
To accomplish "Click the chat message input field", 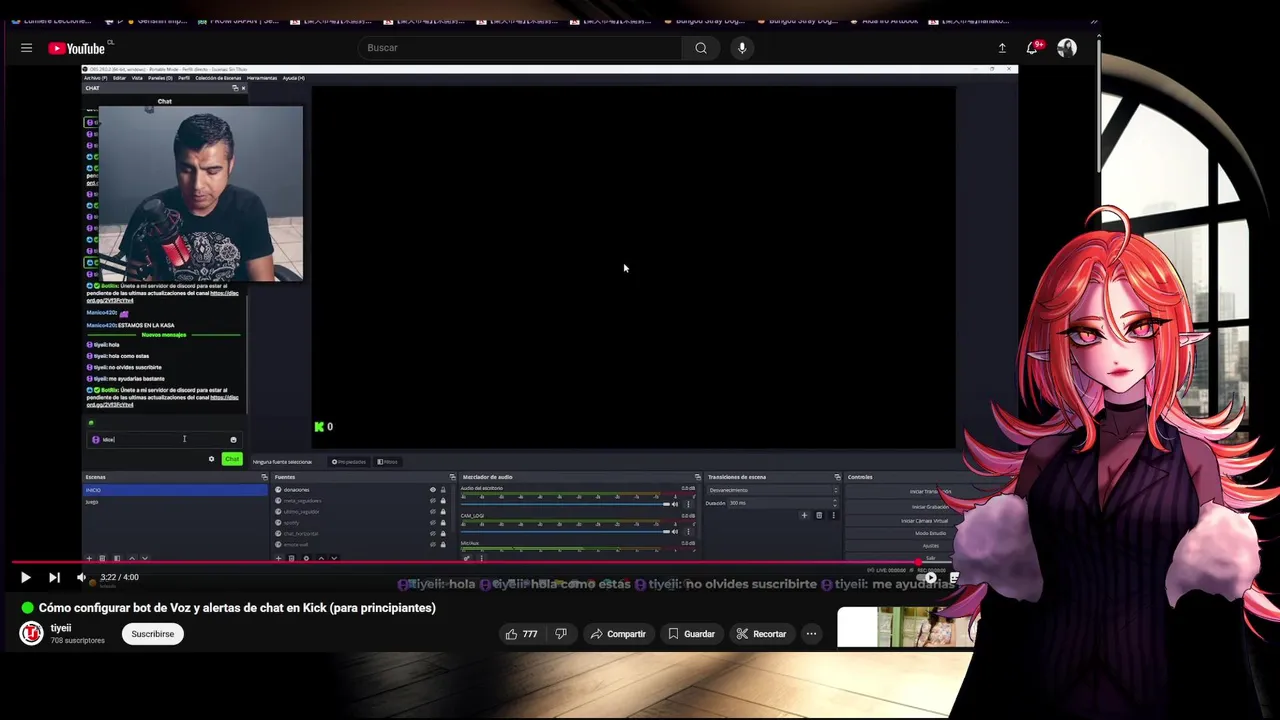I will 164,439.
